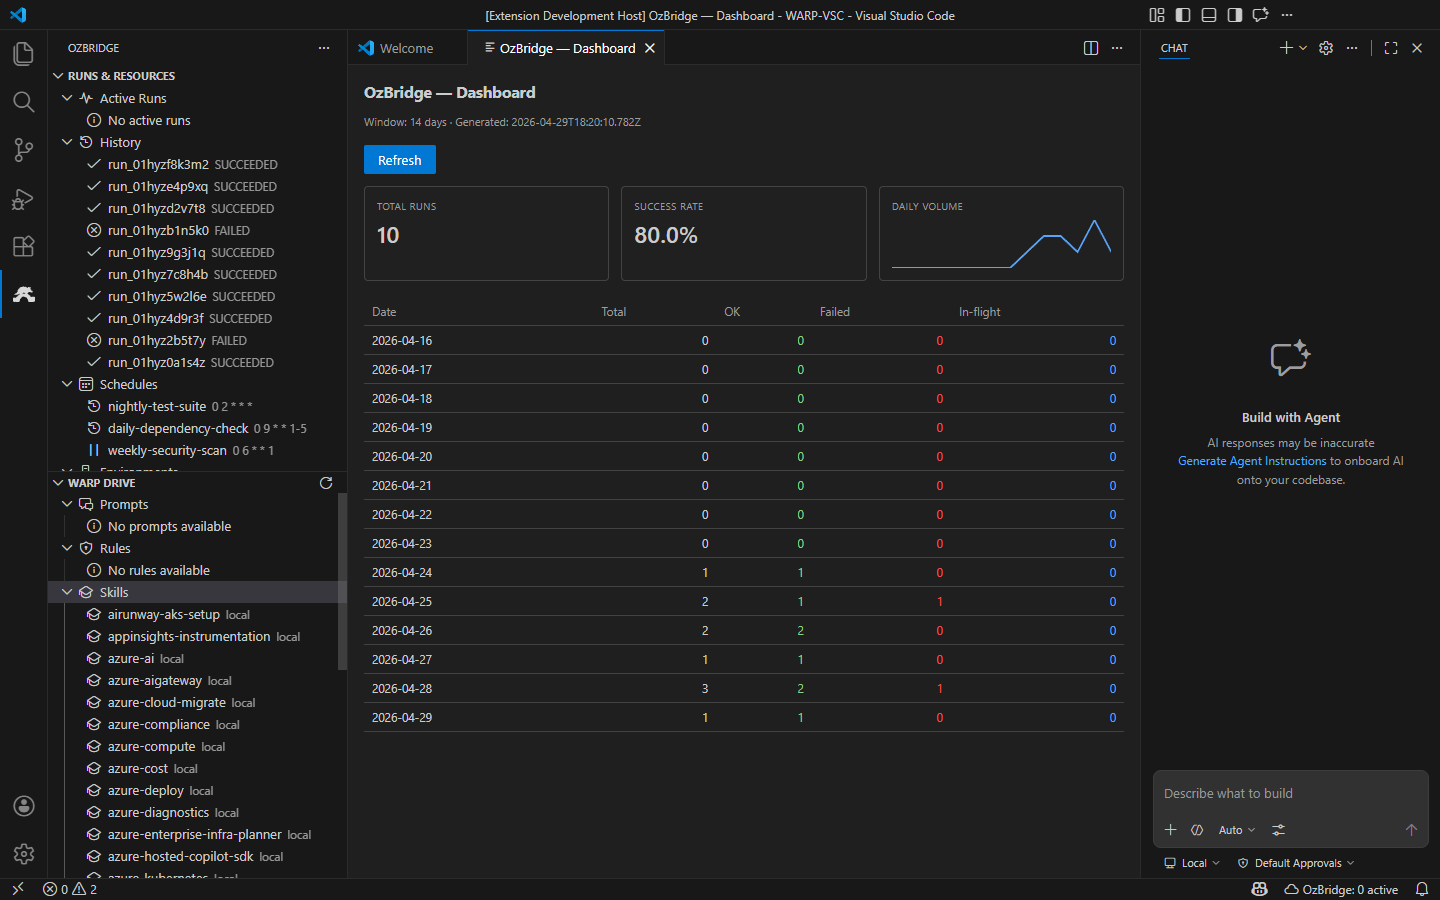Toggle chat from title bar icon
Viewport: 1440px width, 900px height.
click(1261, 15)
